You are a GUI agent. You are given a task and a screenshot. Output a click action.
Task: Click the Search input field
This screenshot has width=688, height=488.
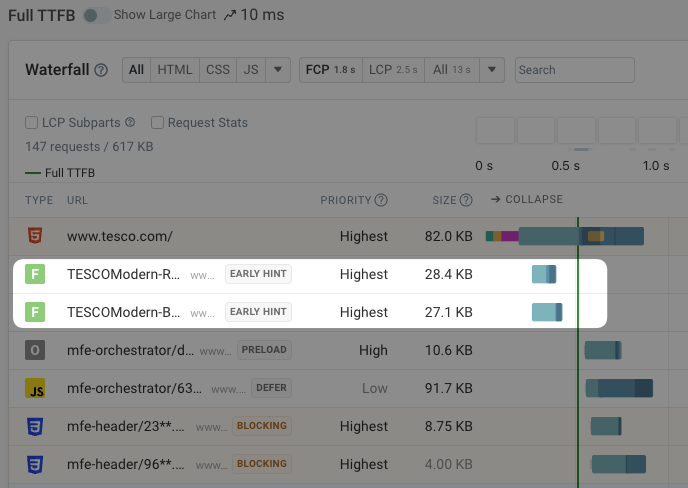point(574,70)
